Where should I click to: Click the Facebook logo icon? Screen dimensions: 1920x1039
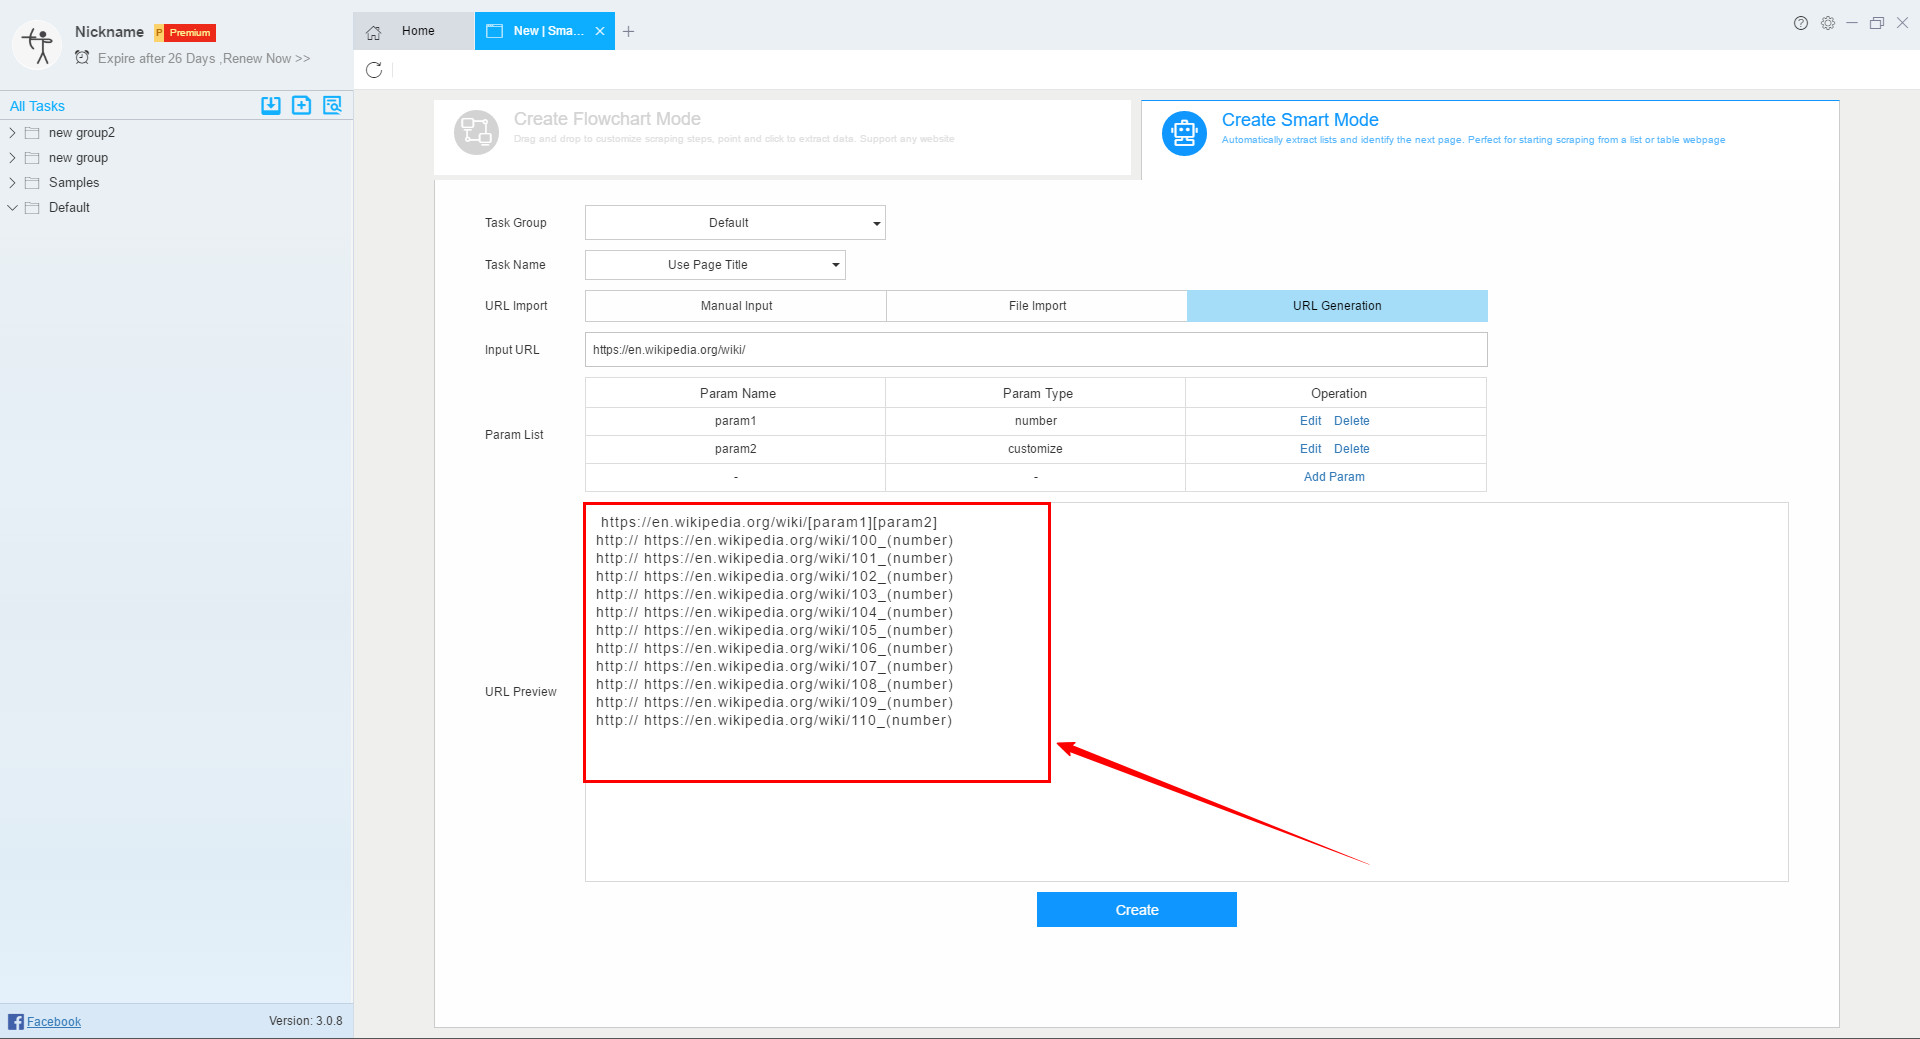16,1021
